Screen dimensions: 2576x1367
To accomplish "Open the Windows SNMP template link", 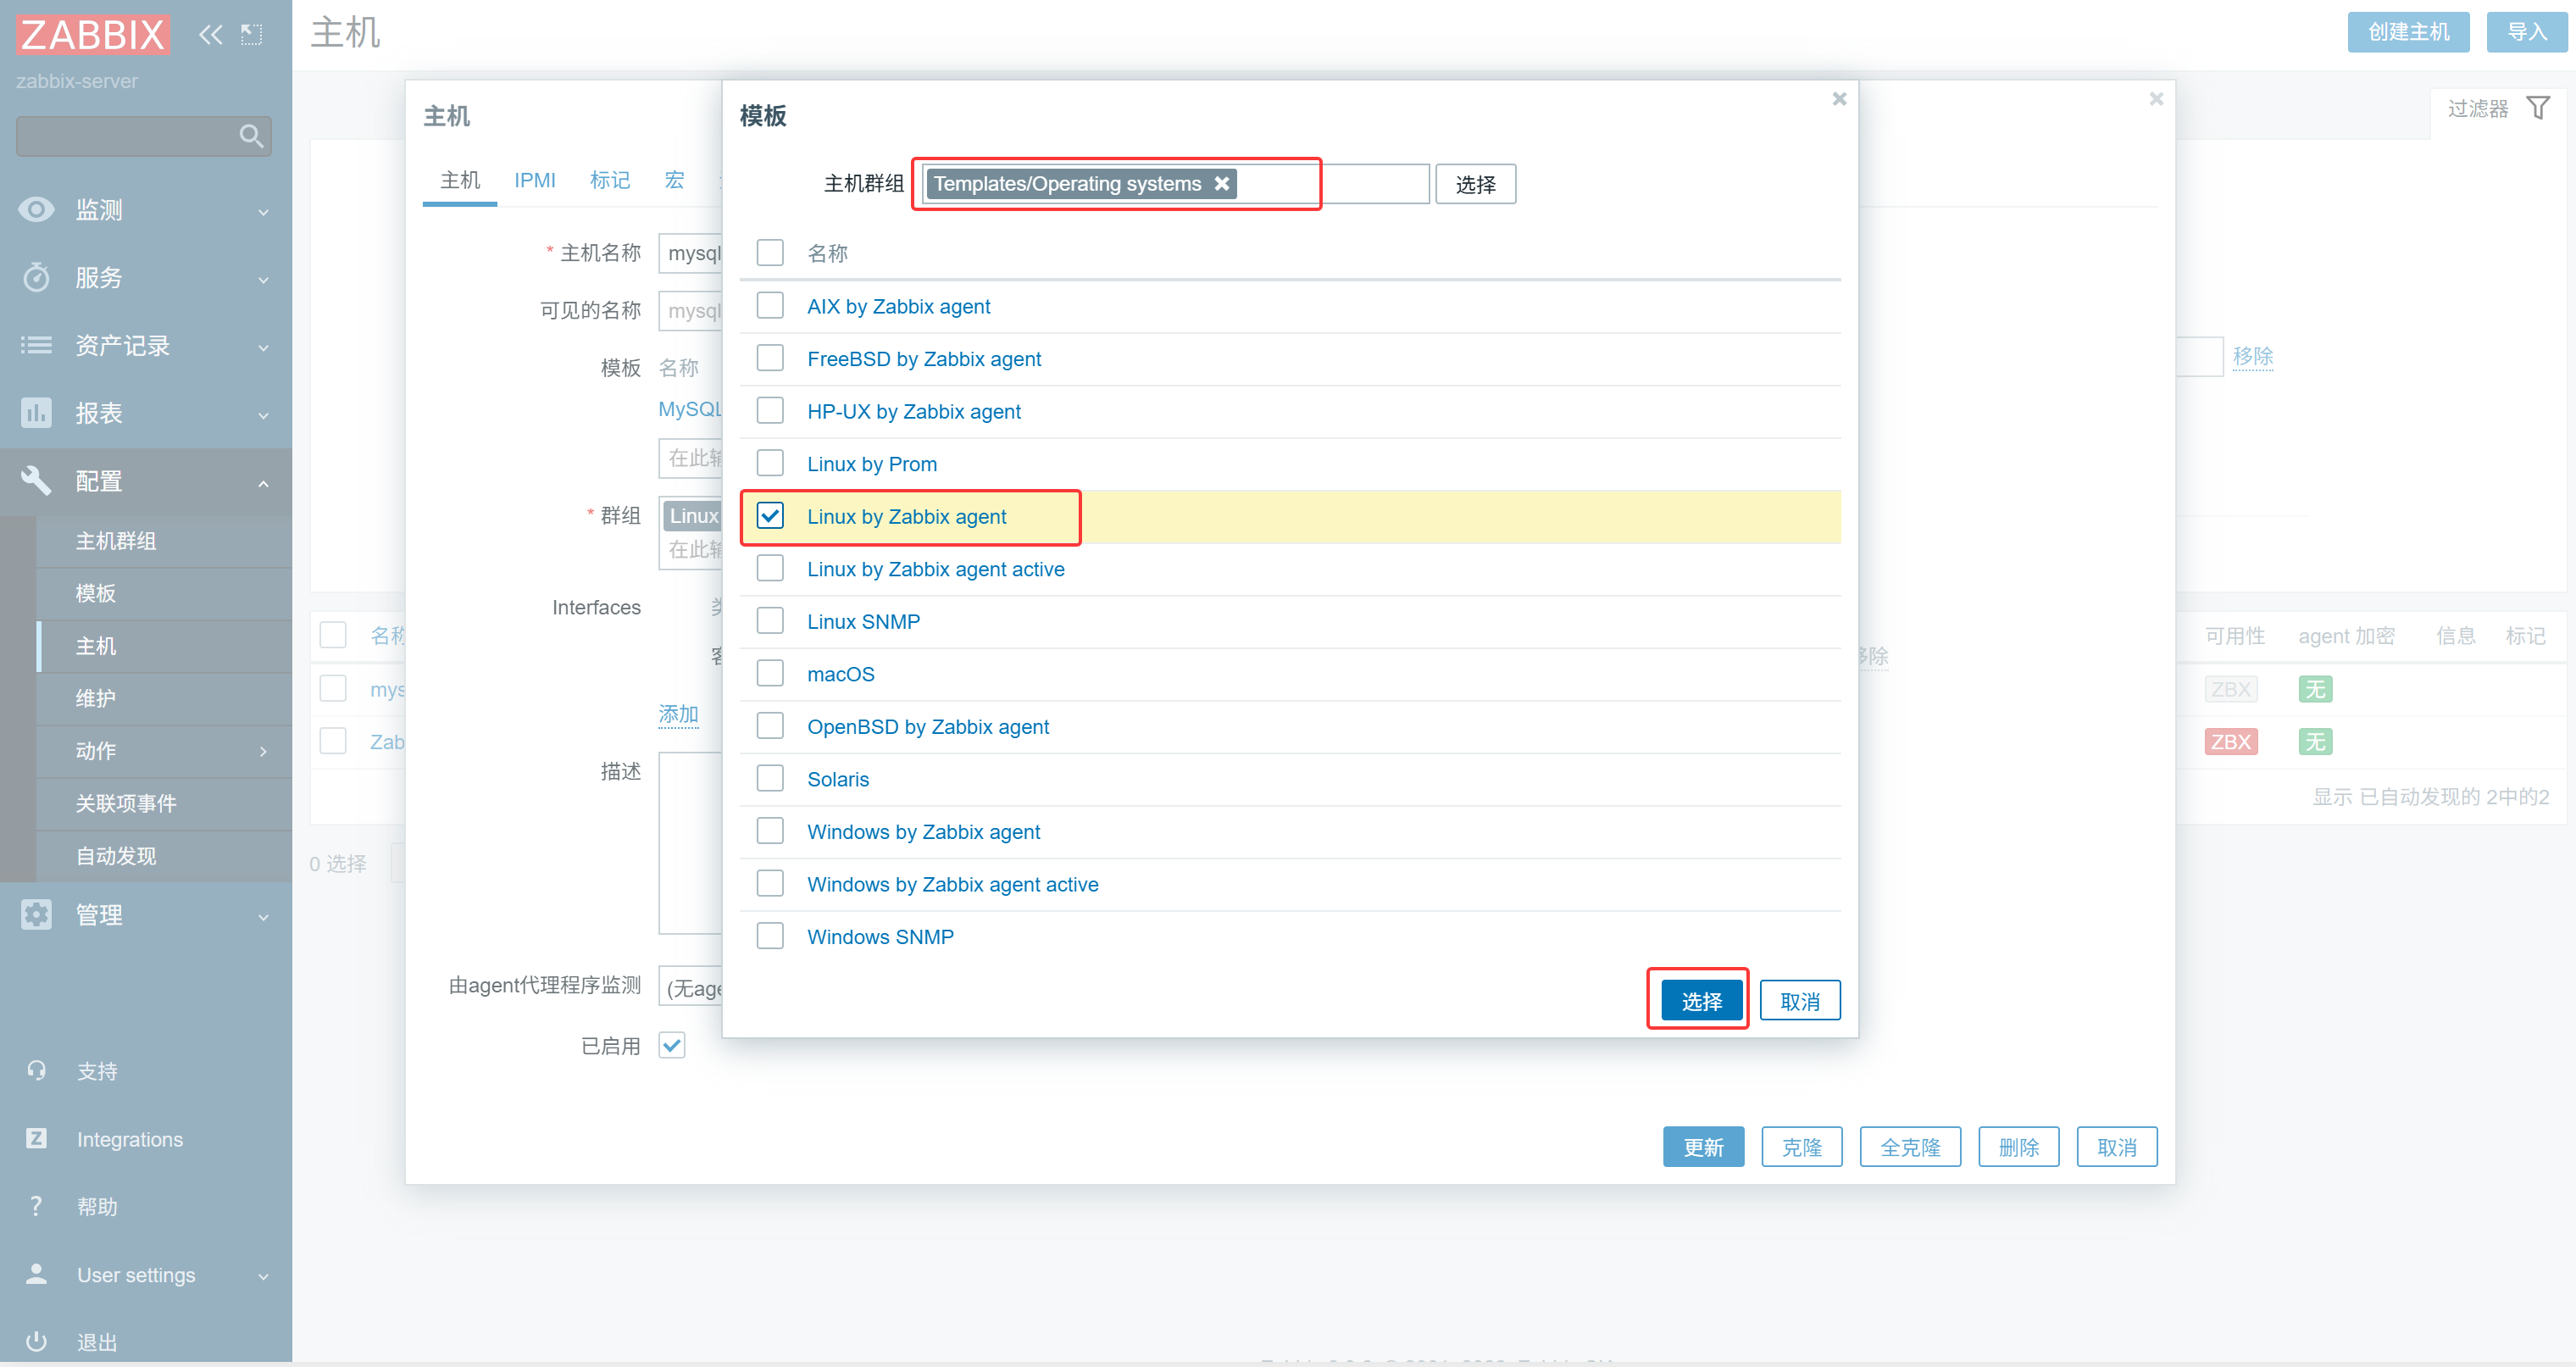I will point(880,937).
